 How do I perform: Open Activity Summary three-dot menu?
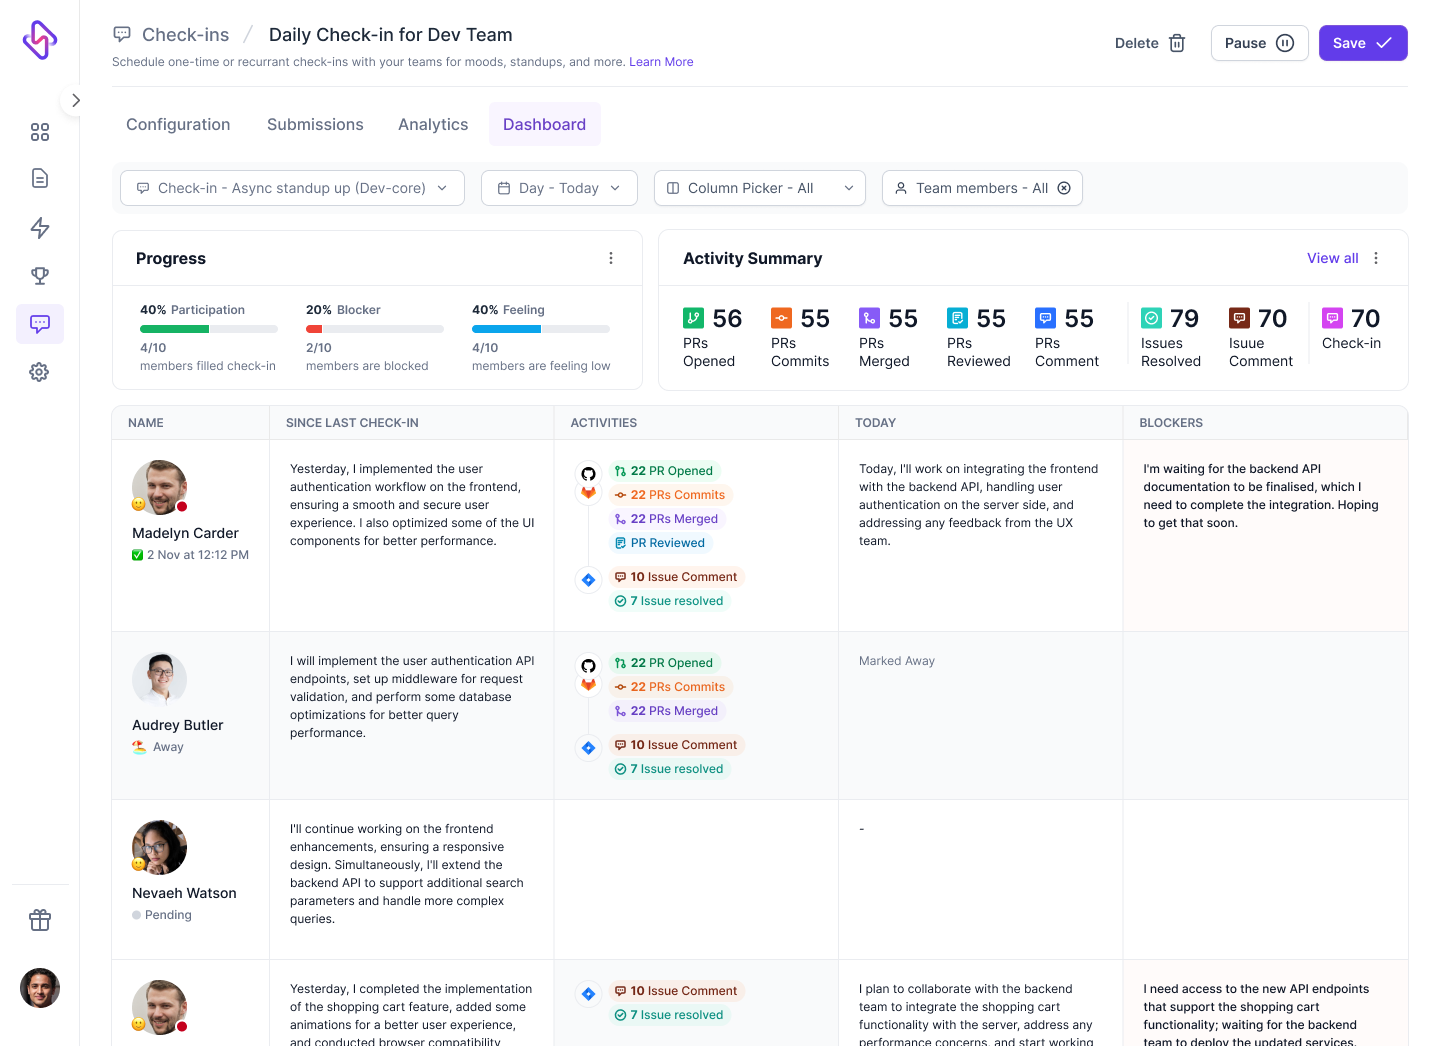coord(1376,258)
